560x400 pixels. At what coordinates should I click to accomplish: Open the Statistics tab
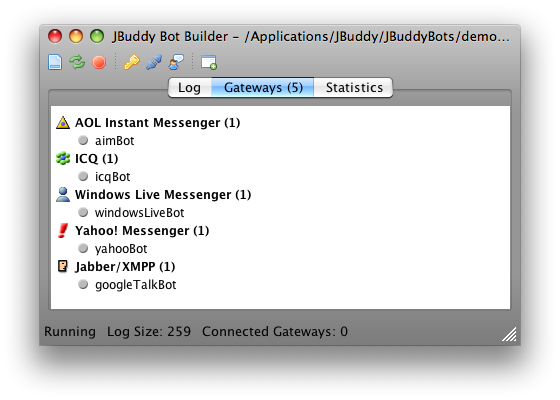[x=354, y=88]
